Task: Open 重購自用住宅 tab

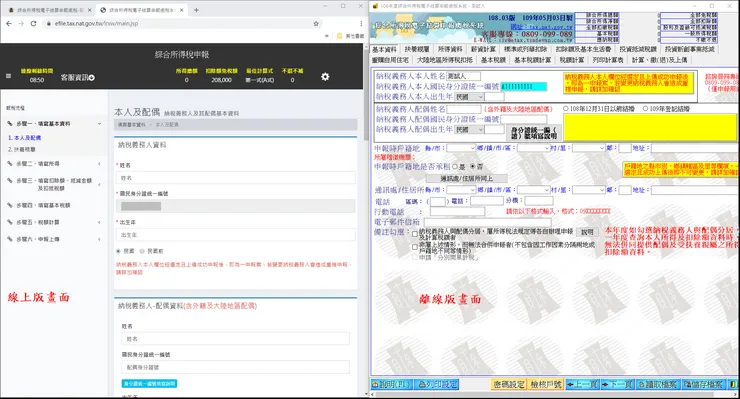Action: click(390, 60)
